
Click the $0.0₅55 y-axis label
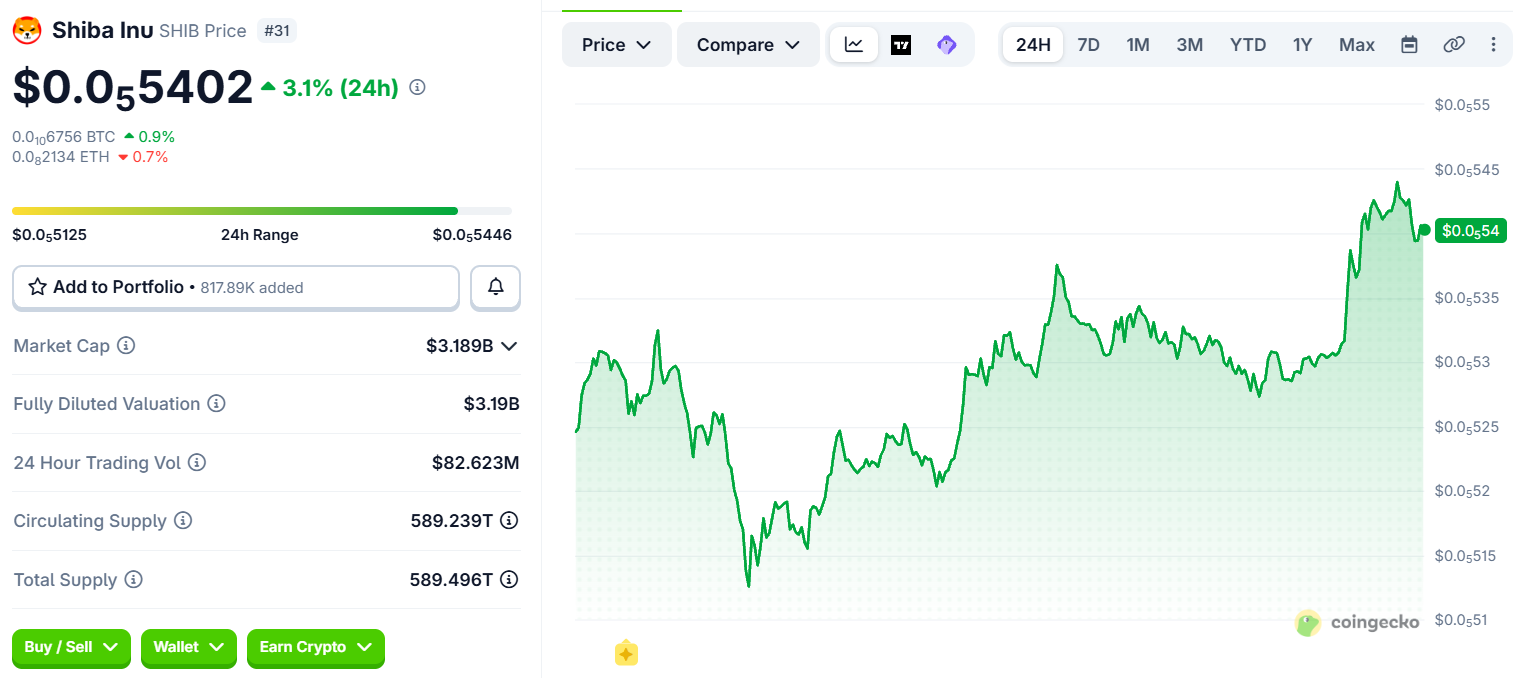coord(1461,105)
